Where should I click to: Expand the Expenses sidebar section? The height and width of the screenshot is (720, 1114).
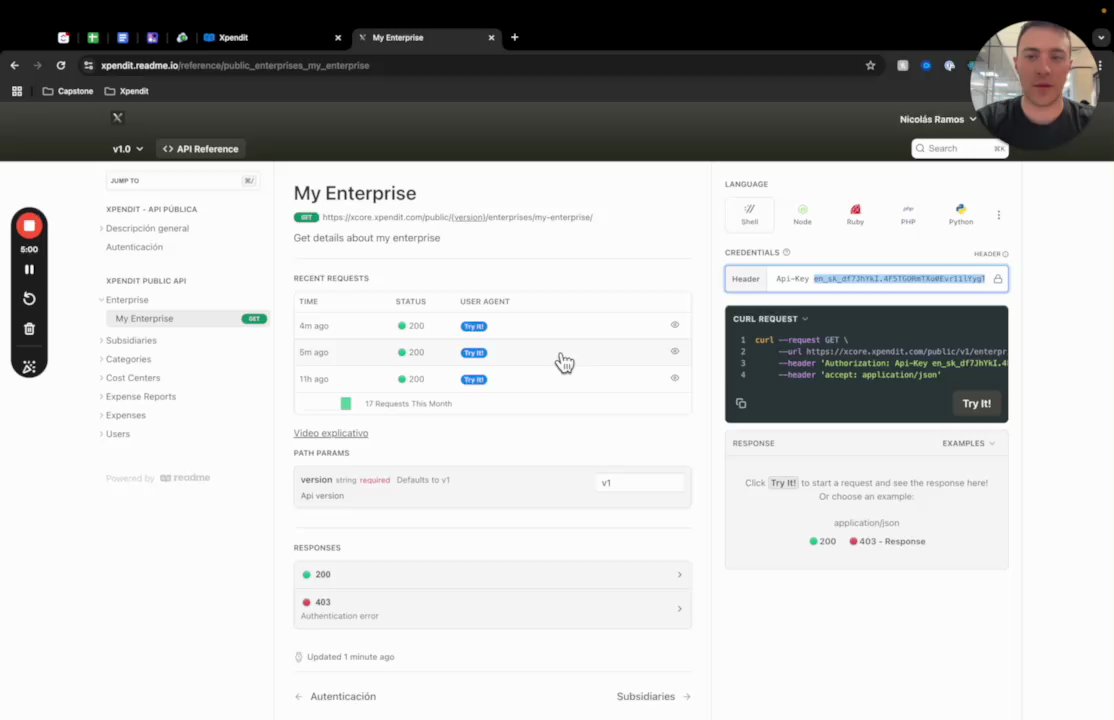tap(125, 415)
